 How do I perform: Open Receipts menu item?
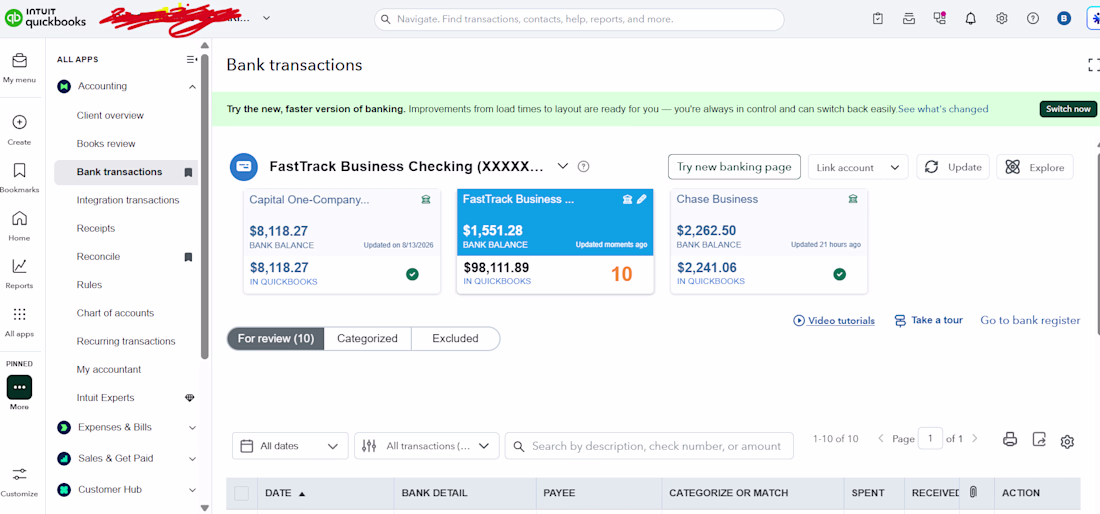click(x=95, y=228)
